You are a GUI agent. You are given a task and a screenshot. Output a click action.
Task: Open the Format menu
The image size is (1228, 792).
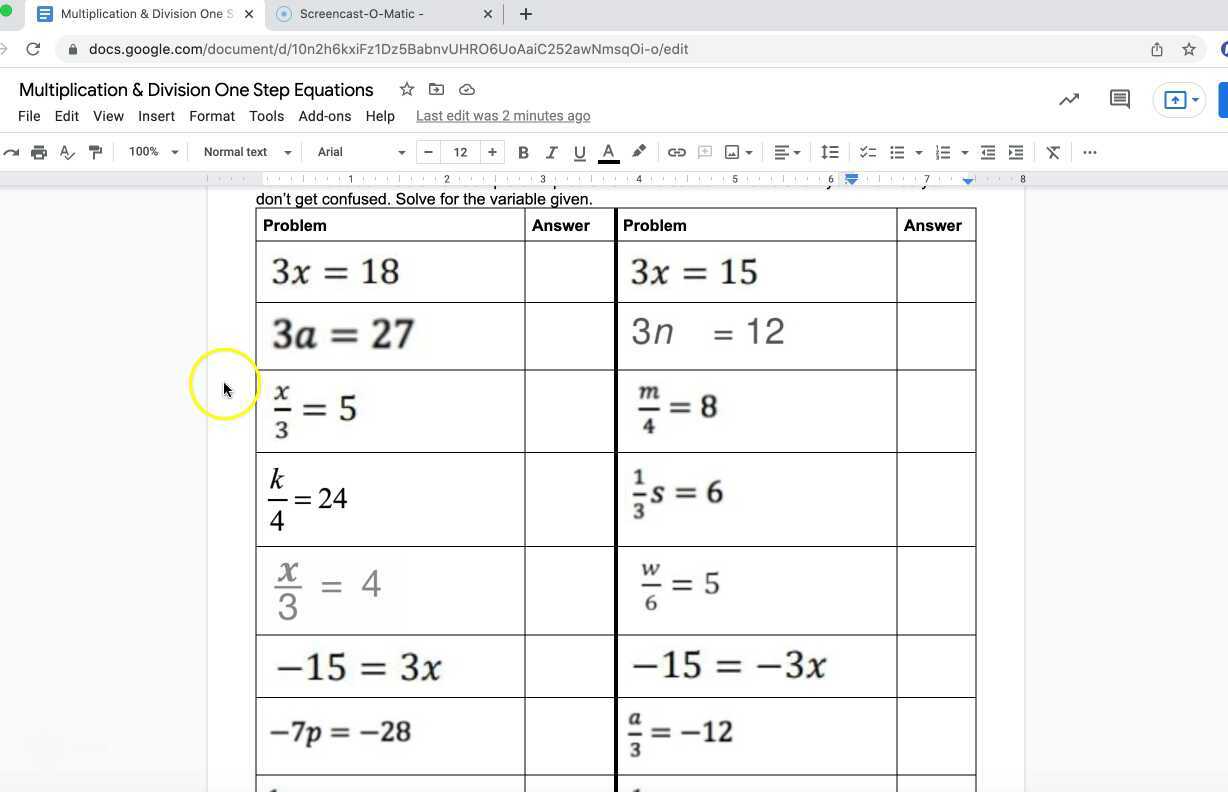[x=212, y=116]
